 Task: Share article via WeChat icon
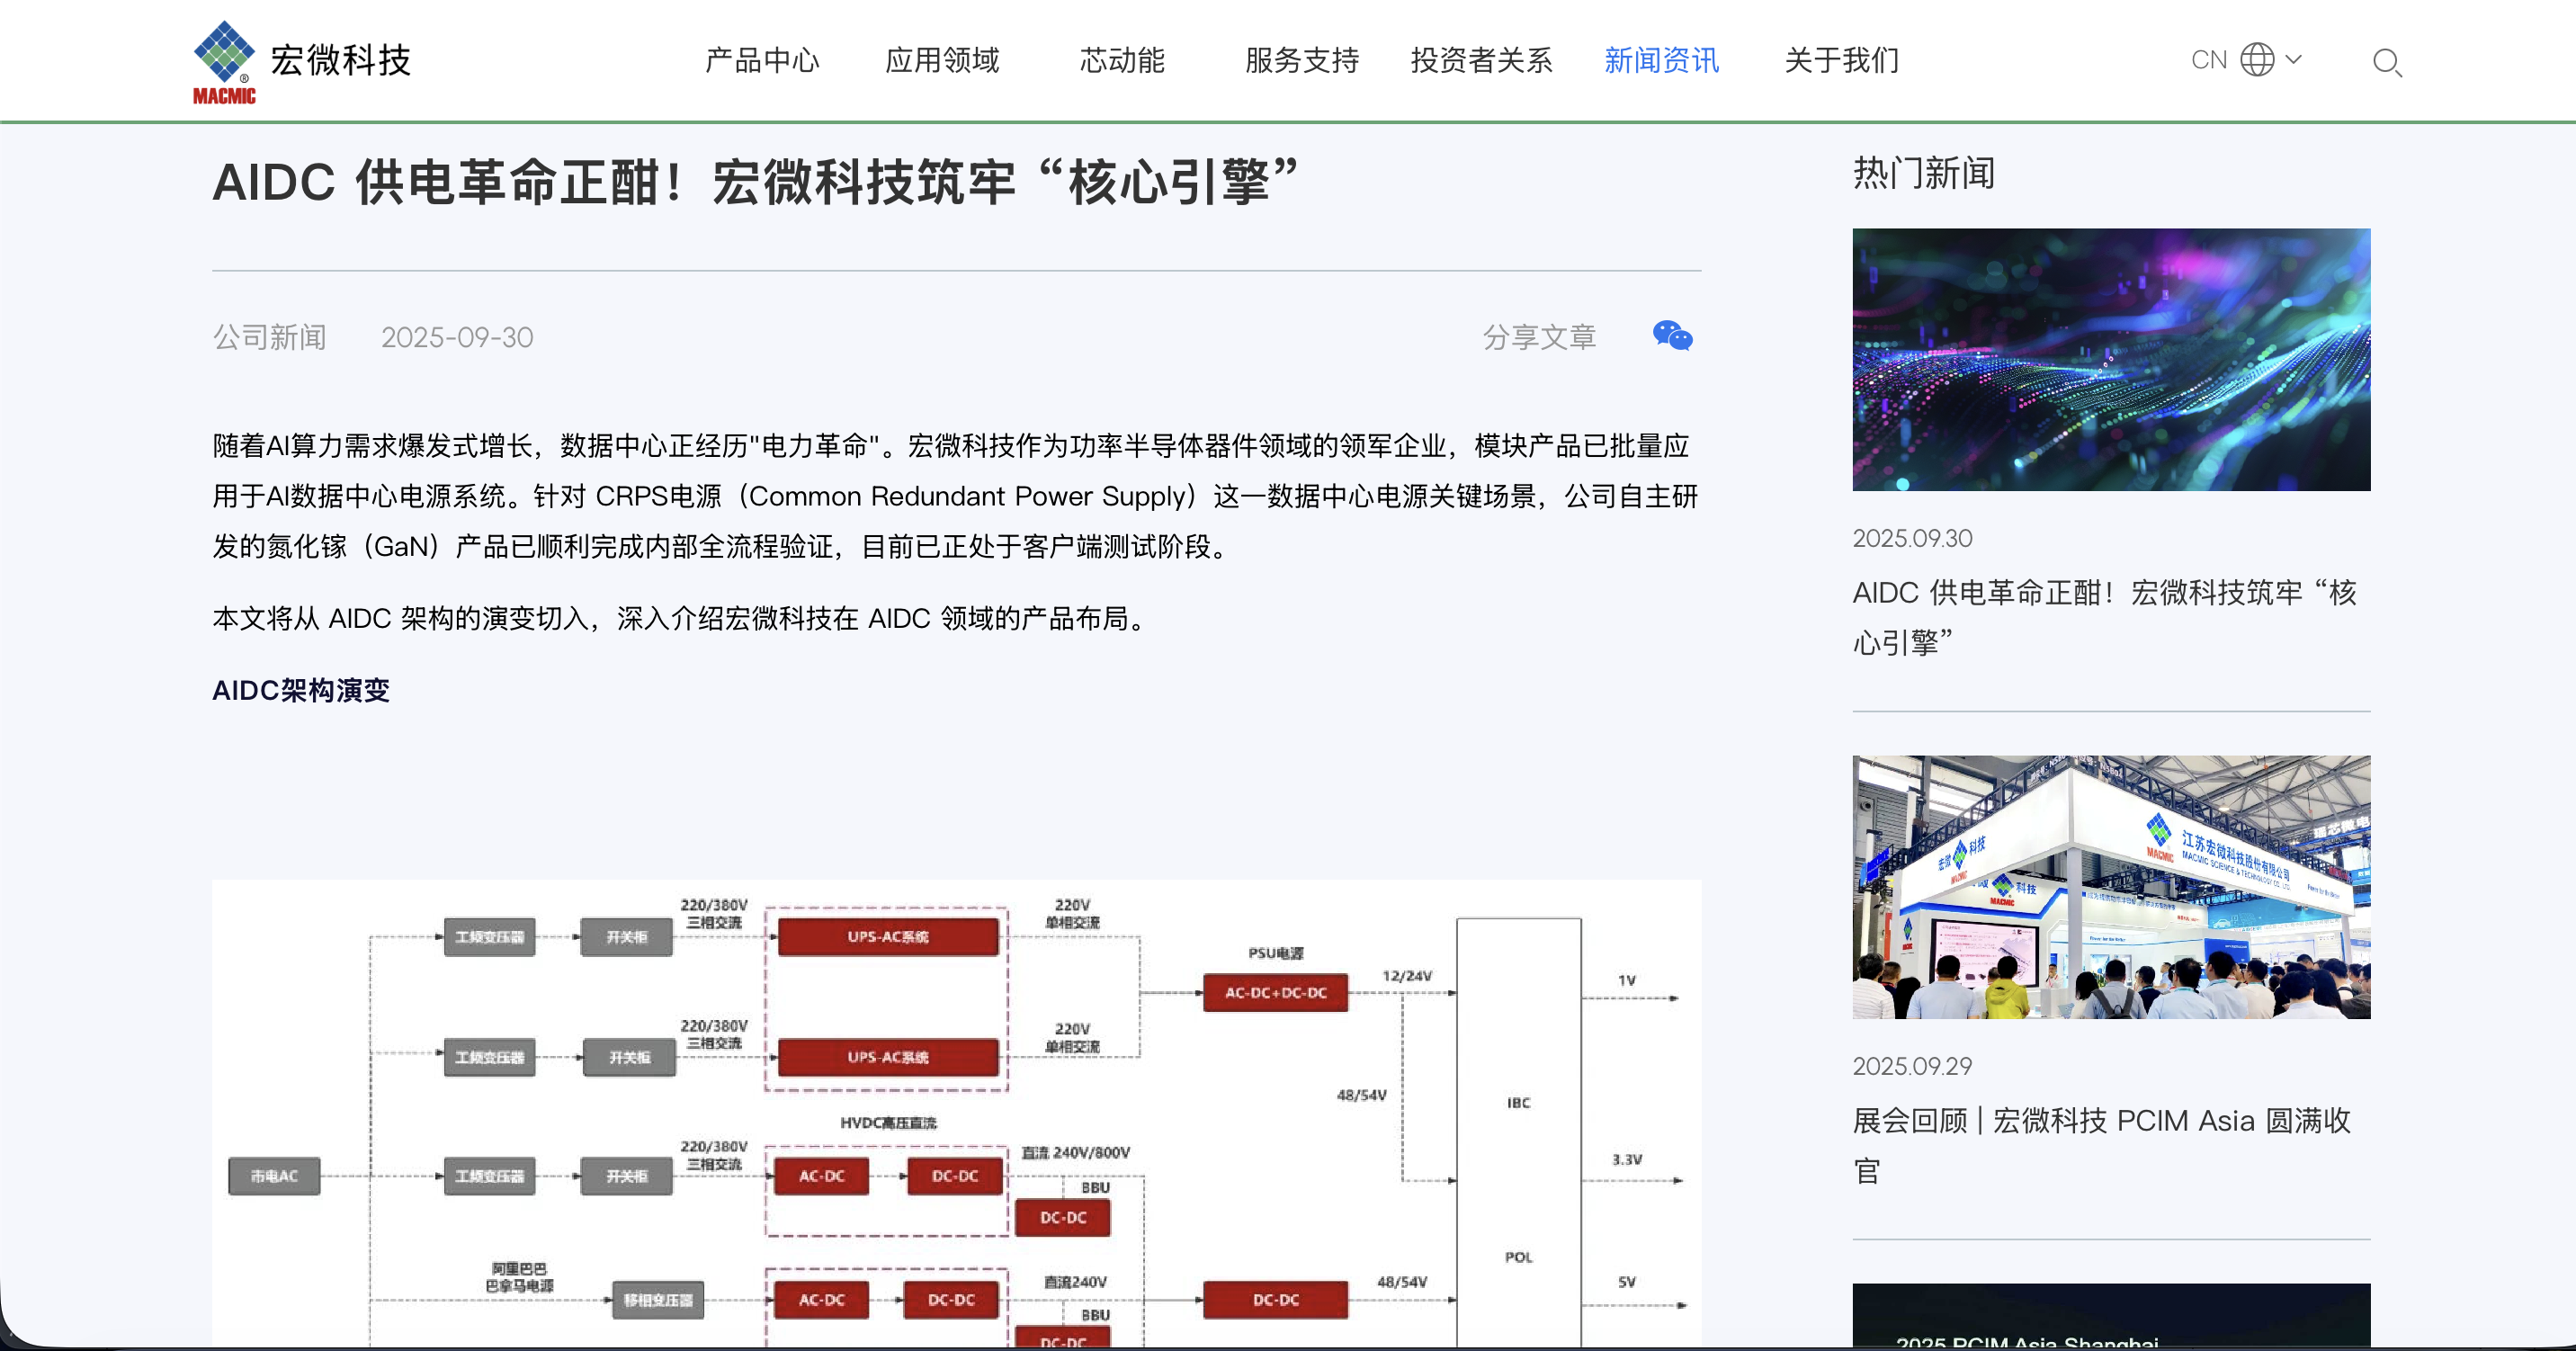point(1672,336)
